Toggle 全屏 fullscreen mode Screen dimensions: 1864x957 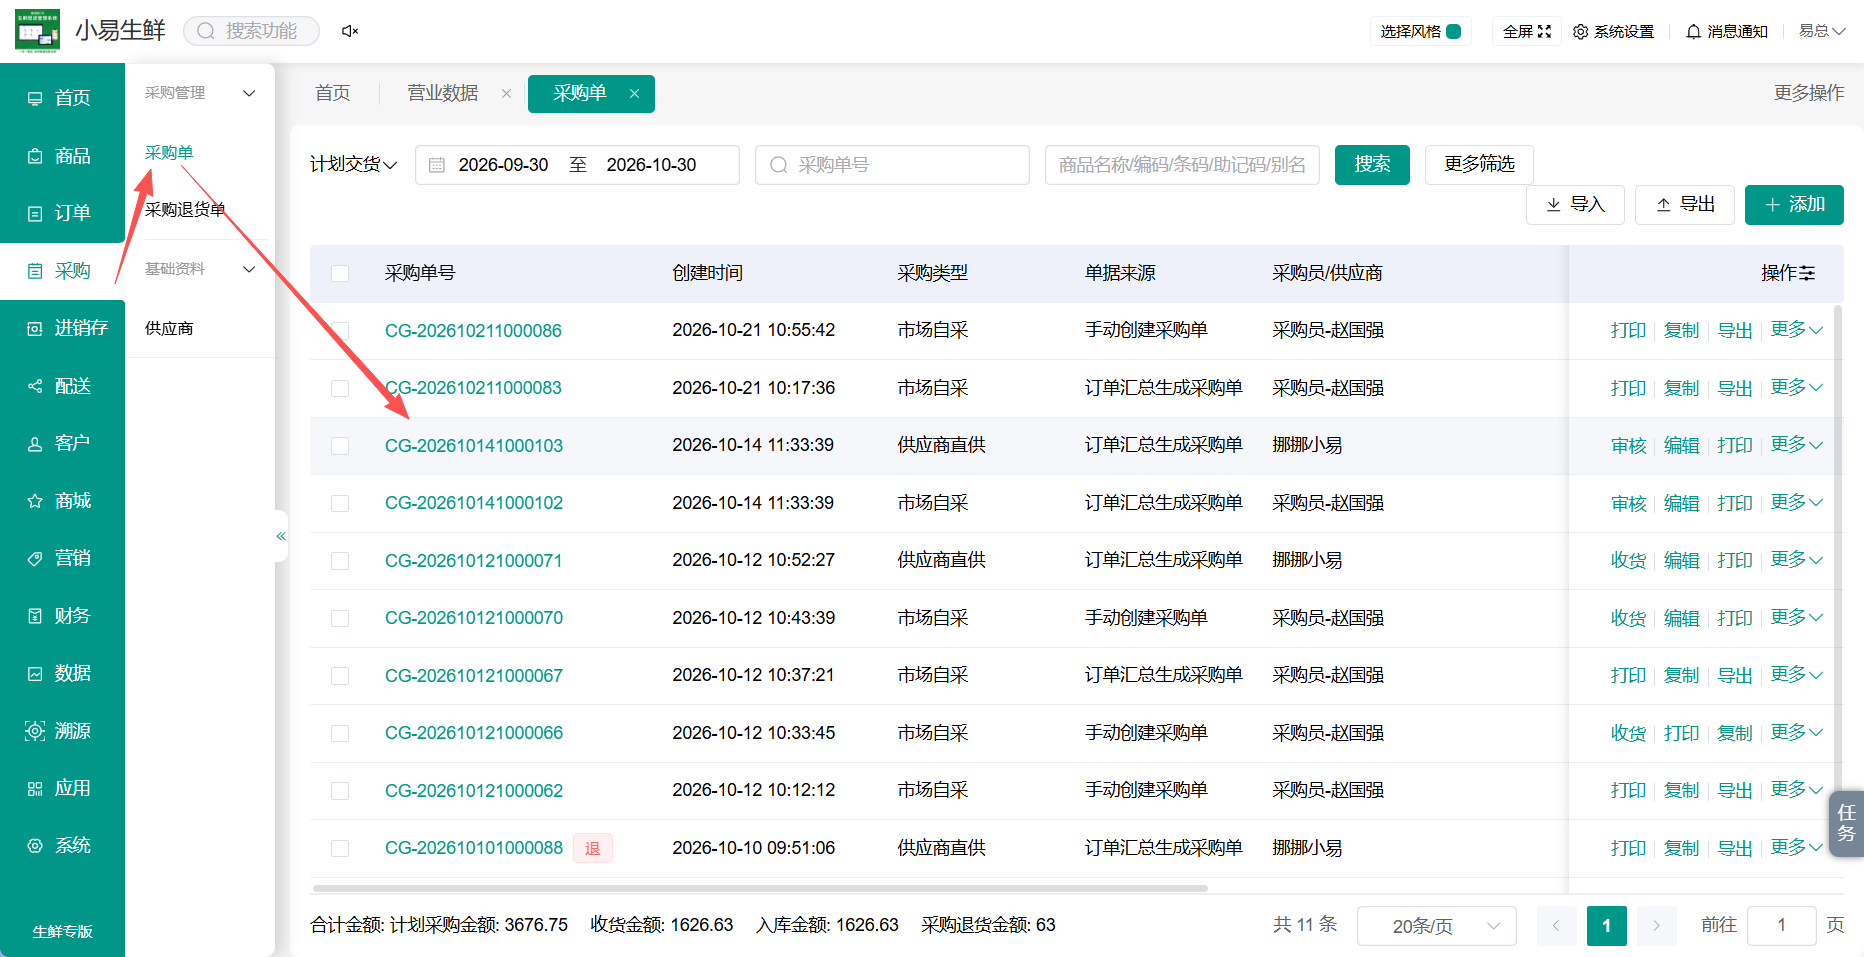click(x=1526, y=32)
